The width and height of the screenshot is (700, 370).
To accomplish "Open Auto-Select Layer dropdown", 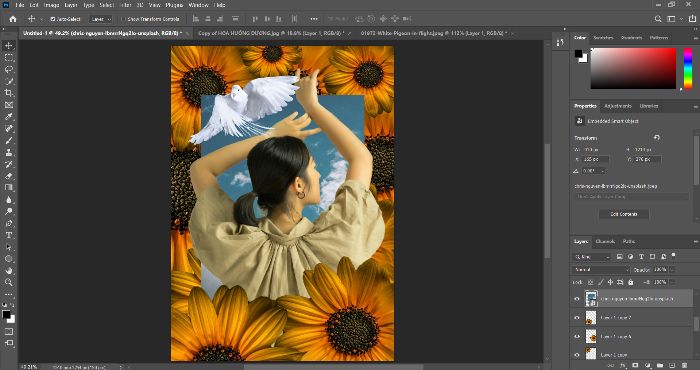I will pos(100,19).
